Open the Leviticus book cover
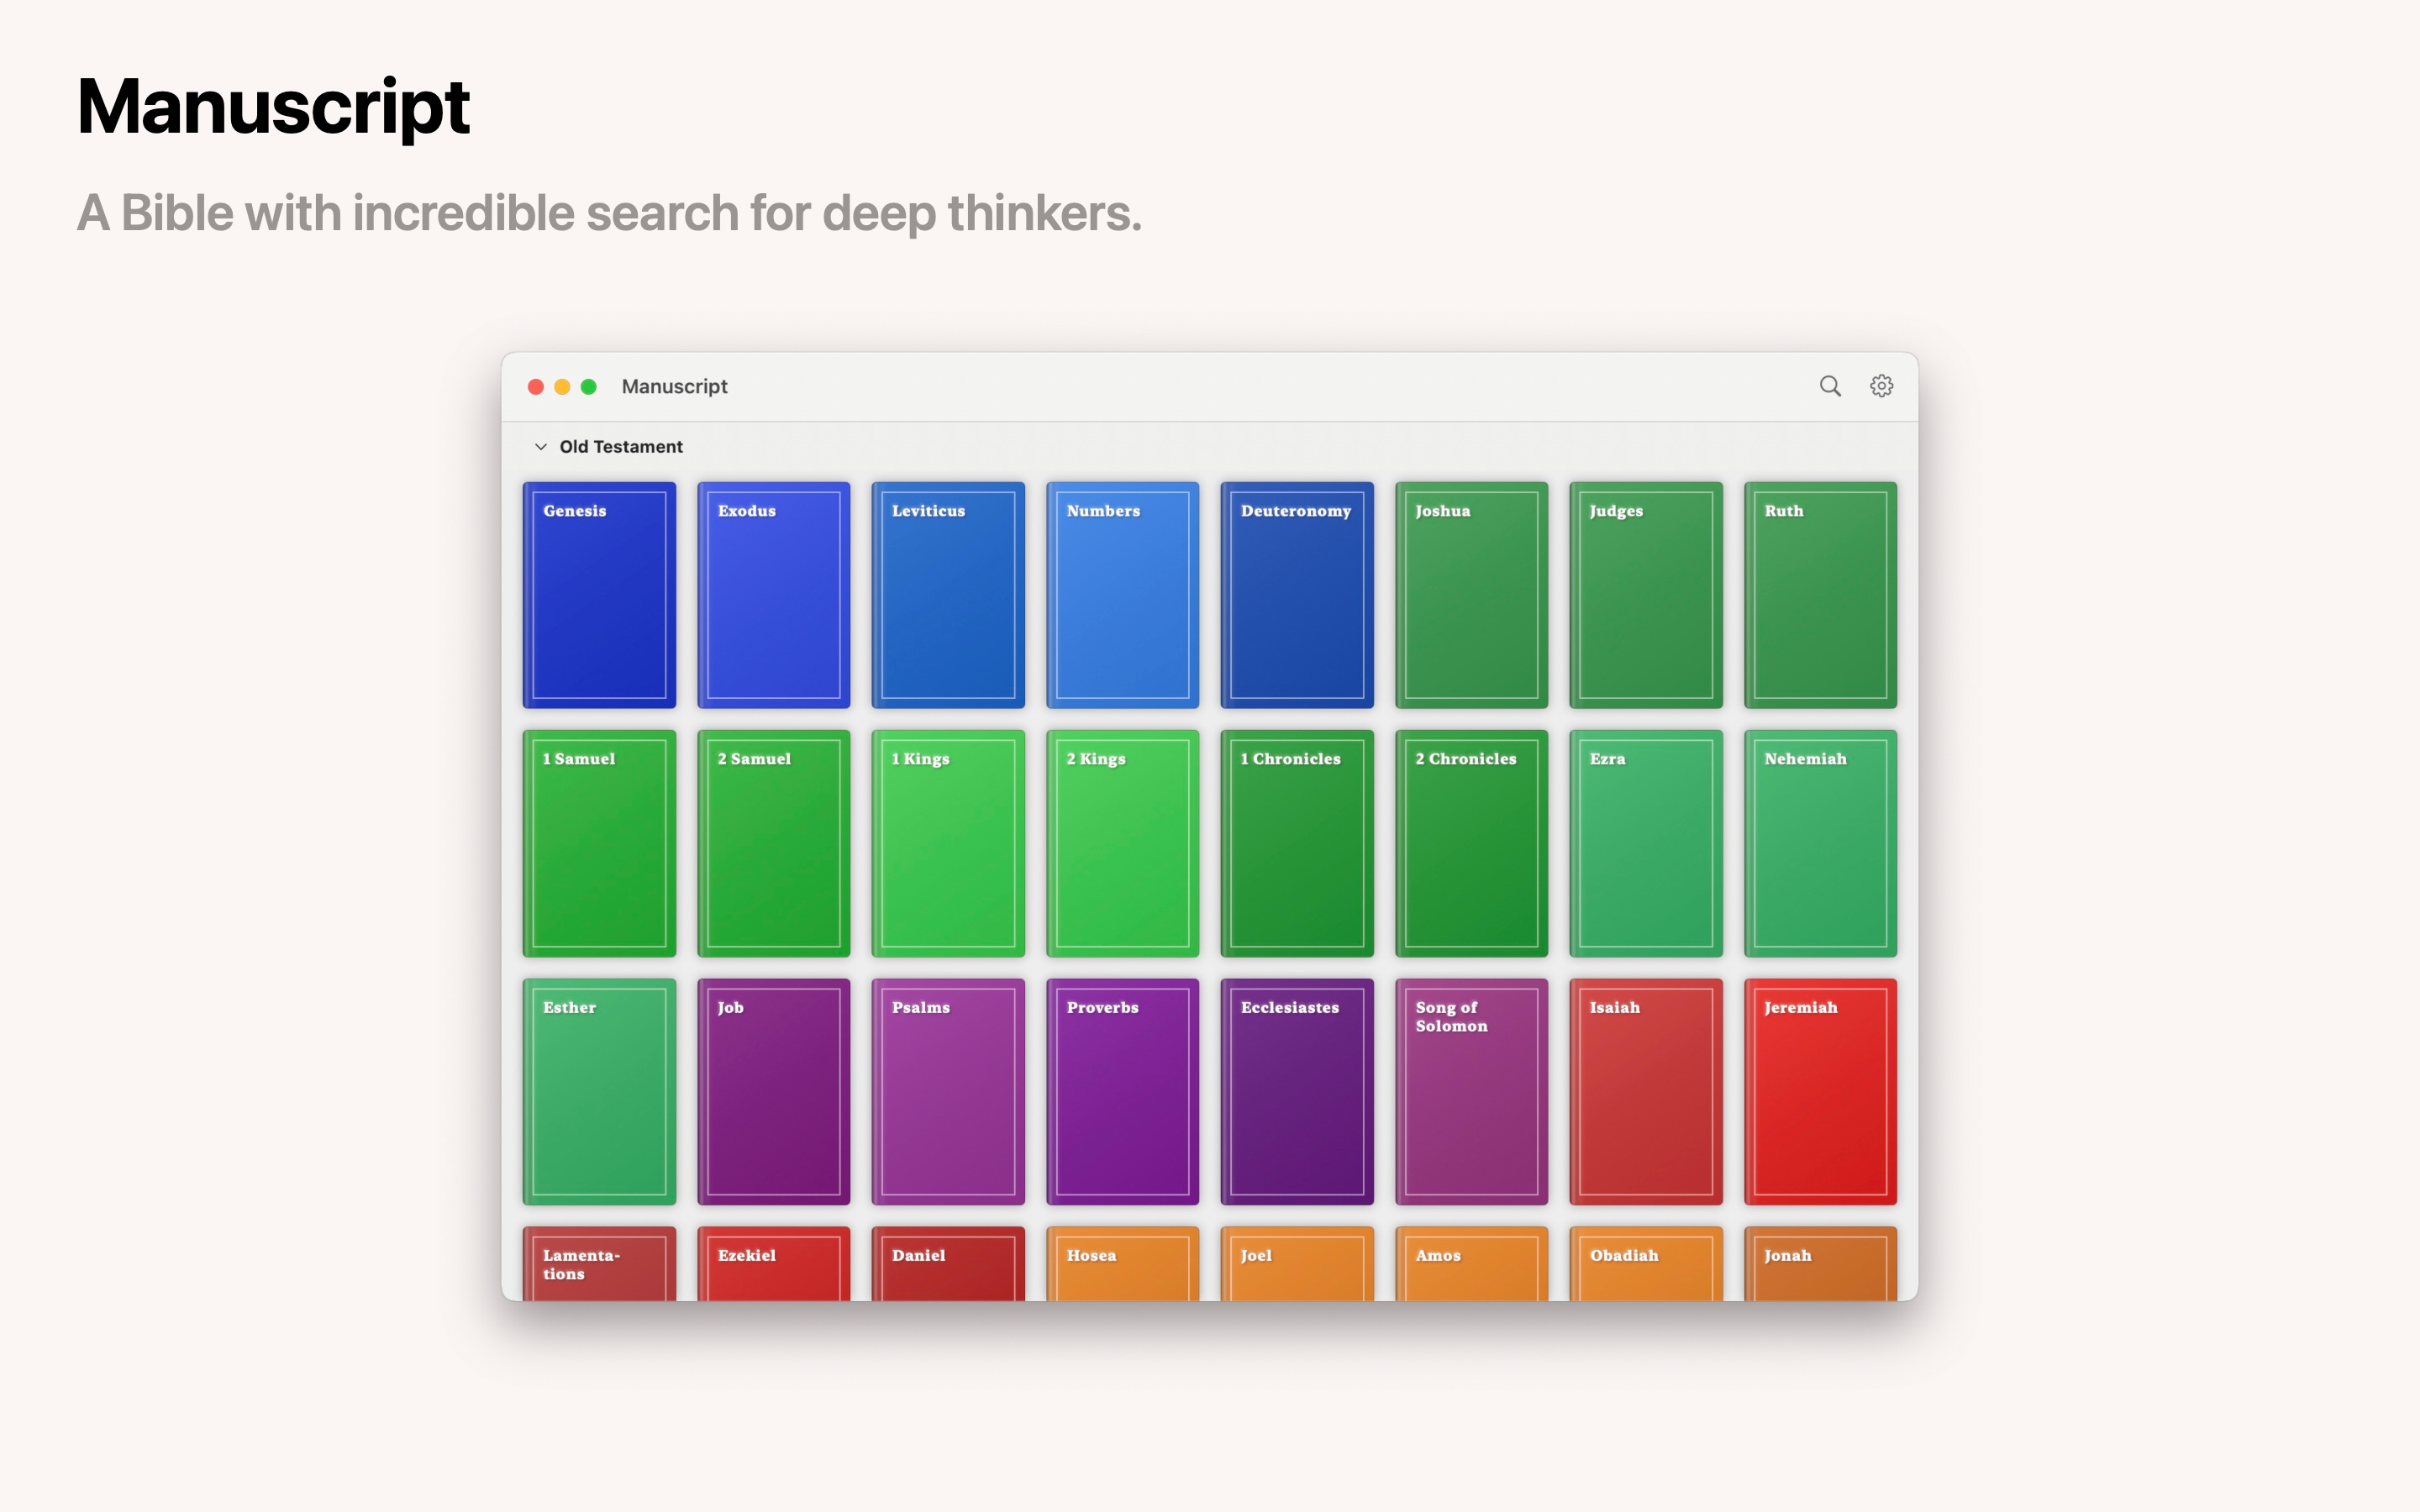Viewport: 2420px width, 1512px height. [x=948, y=595]
